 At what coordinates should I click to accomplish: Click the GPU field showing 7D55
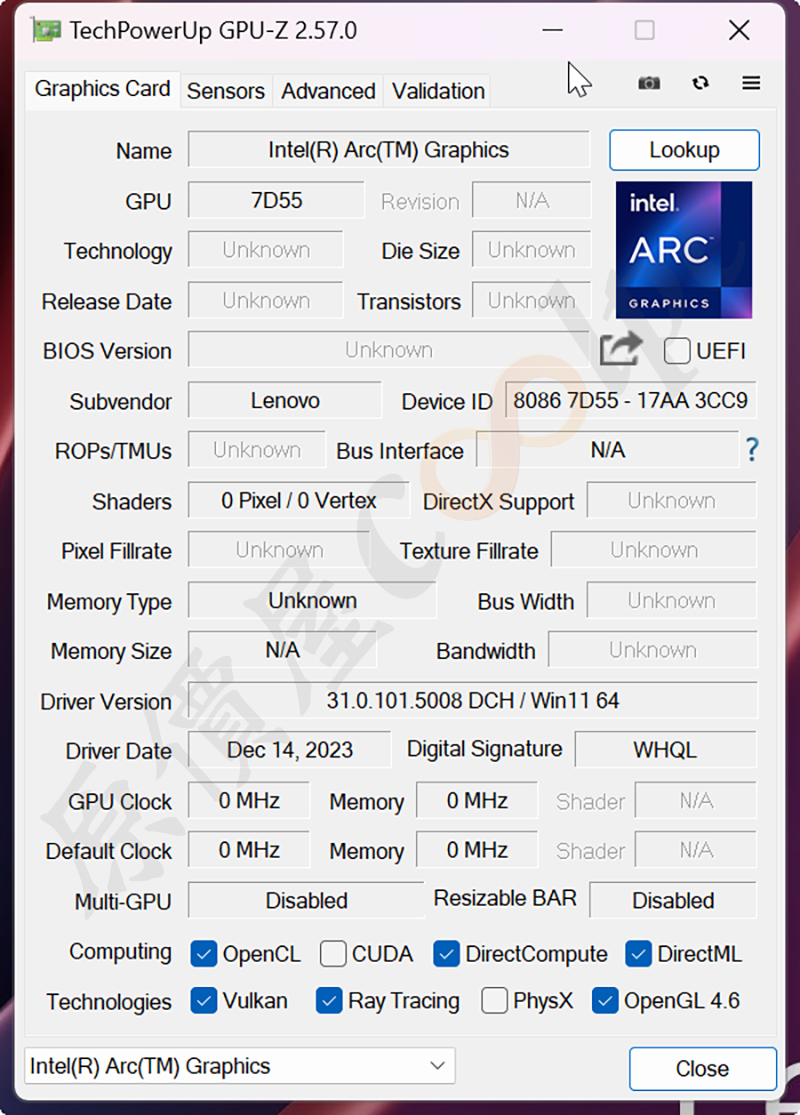coord(276,201)
